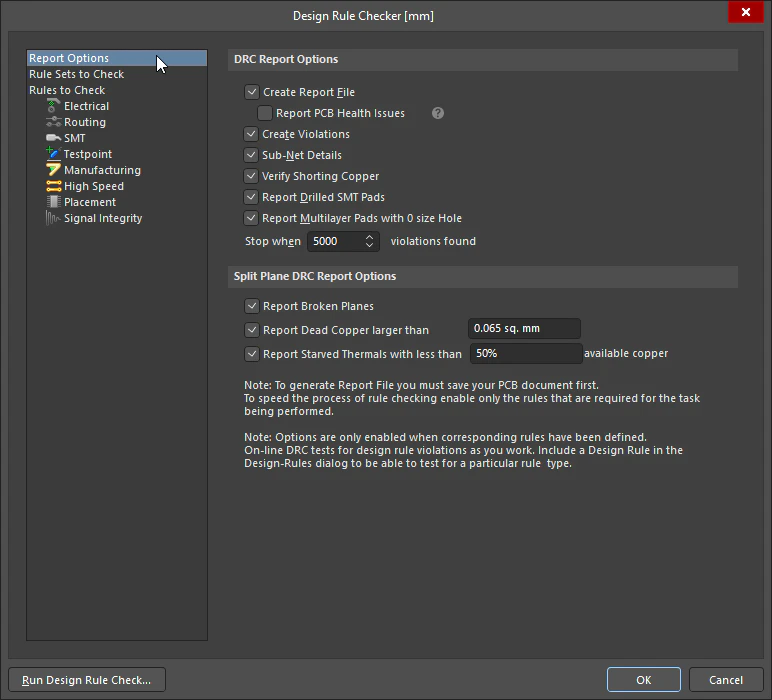Toggle Report Broken Planes checkbox
The height and width of the screenshot is (700, 772).
[x=252, y=306]
